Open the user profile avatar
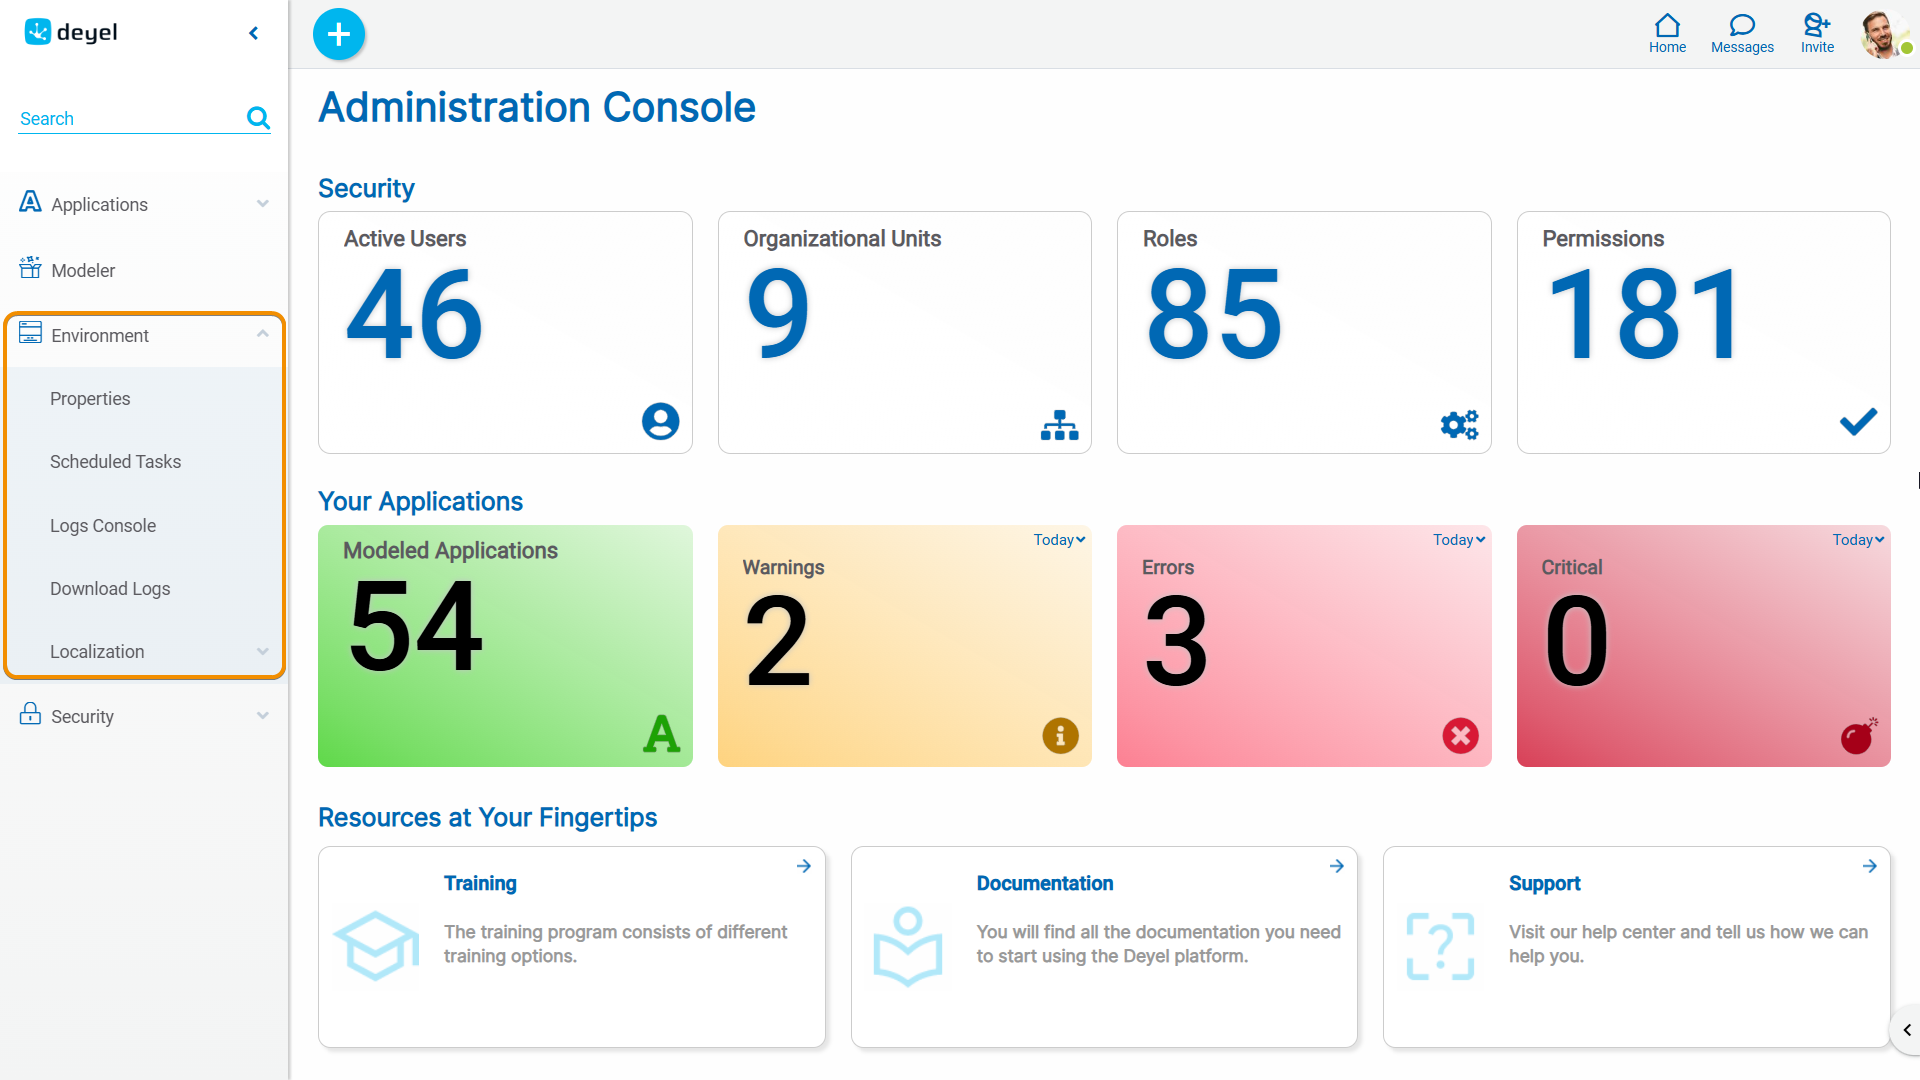Image resolution: width=1920 pixels, height=1080 pixels. point(1883,34)
